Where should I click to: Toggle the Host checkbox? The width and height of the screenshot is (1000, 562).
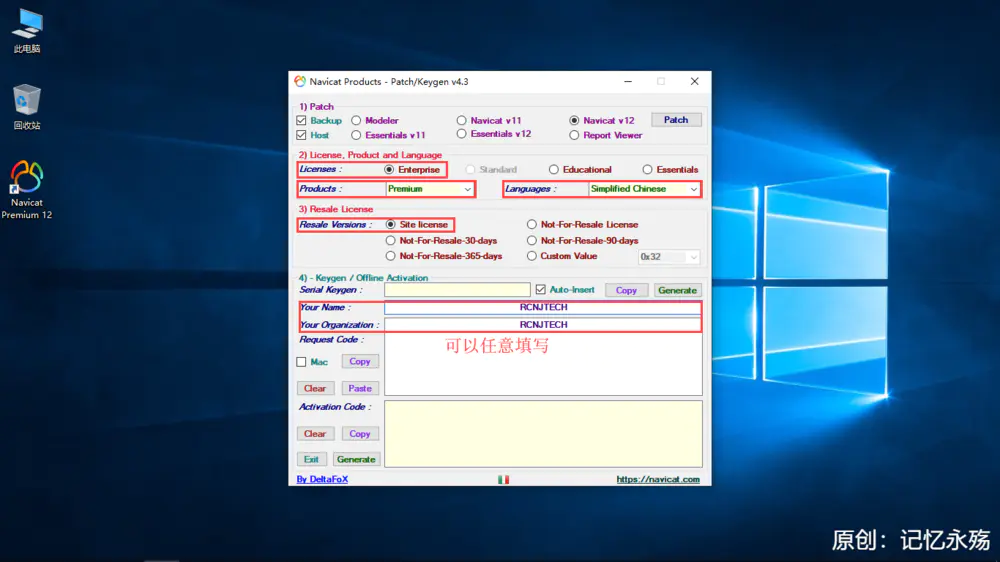pyautogui.click(x=302, y=135)
